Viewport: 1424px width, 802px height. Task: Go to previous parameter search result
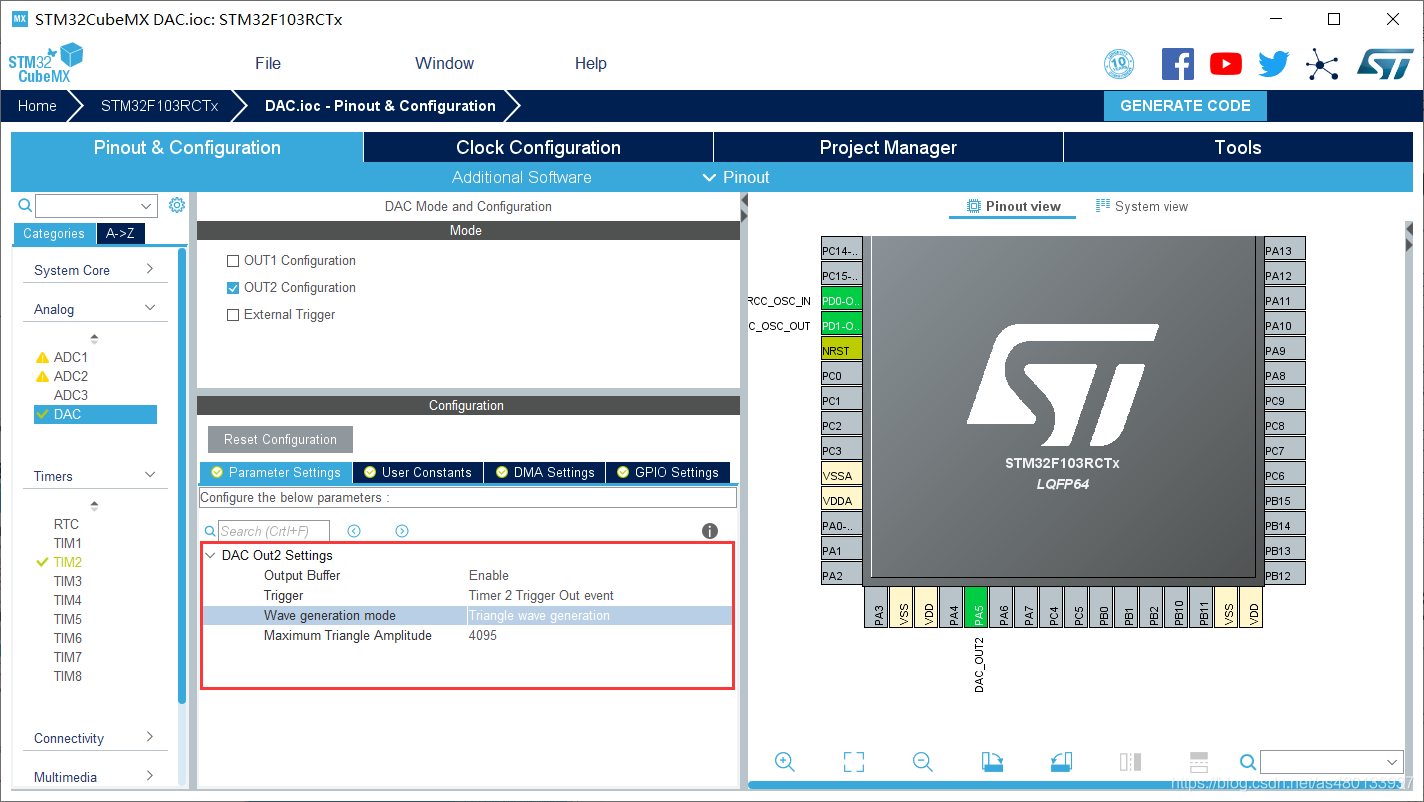pyautogui.click(x=354, y=531)
